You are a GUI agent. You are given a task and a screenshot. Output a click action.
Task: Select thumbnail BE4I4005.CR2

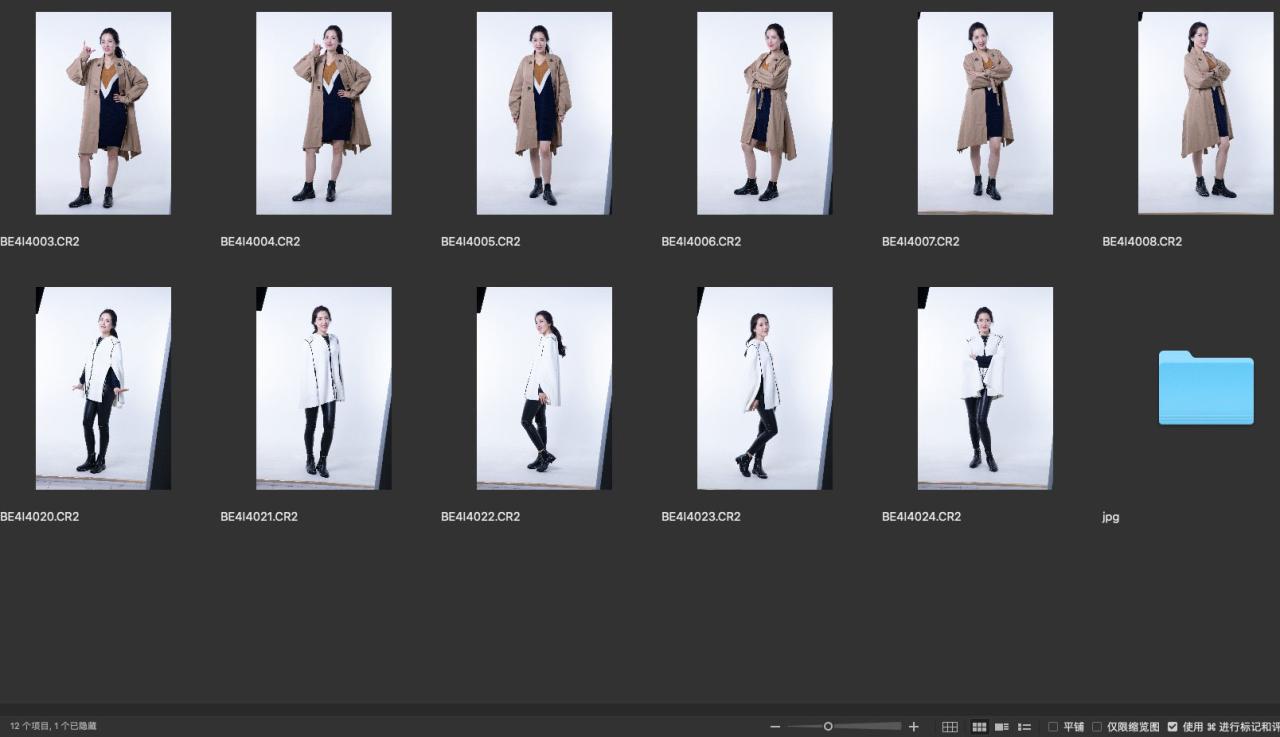[x=544, y=113]
